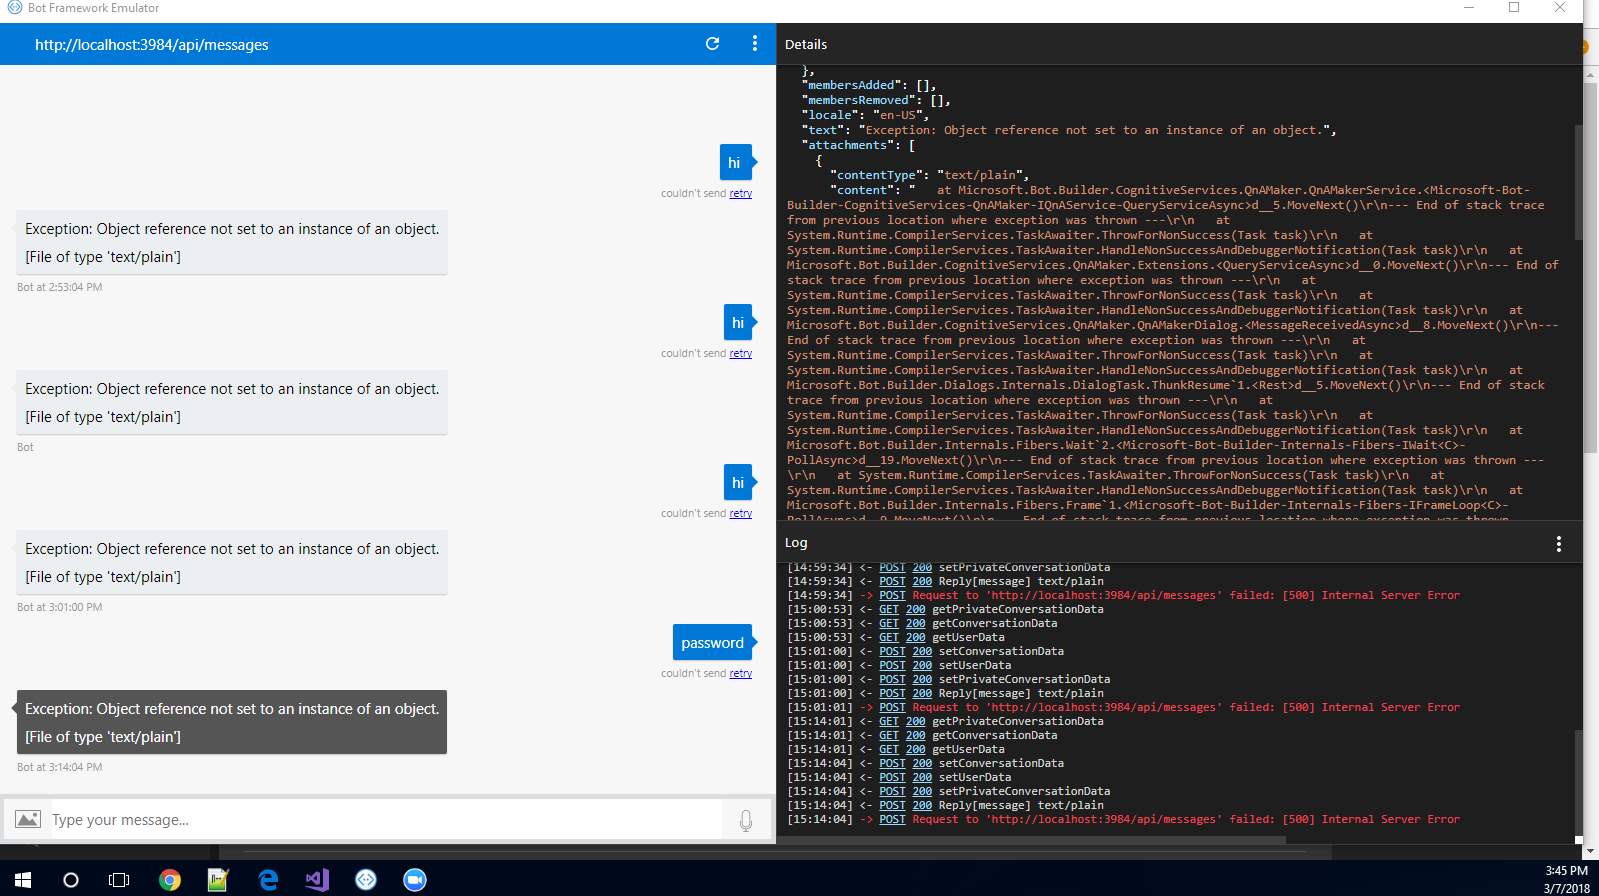The width and height of the screenshot is (1599, 896).
Task: Click GET link for 15:00:53 getConversationData
Action: 889,624
